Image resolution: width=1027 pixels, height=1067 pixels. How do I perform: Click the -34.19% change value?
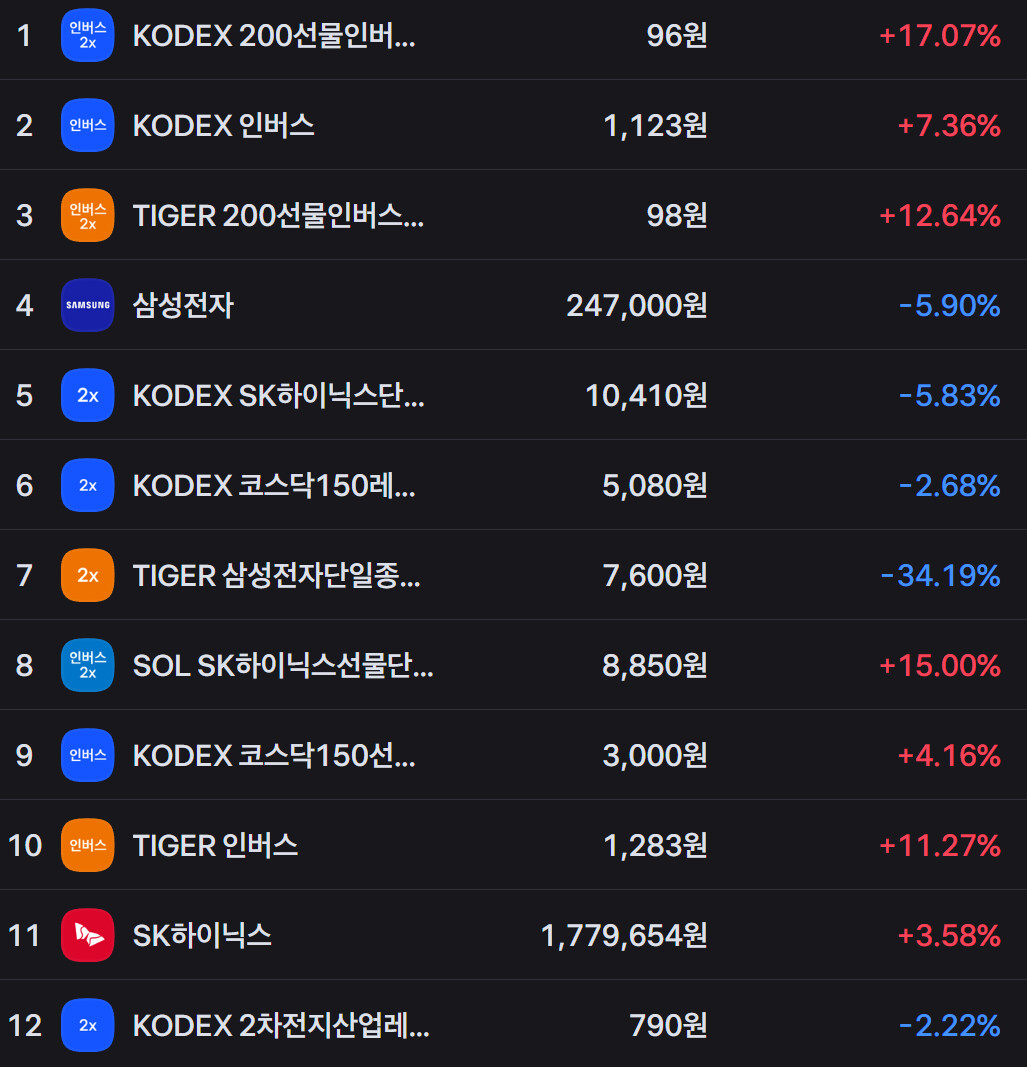click(941, 576)
